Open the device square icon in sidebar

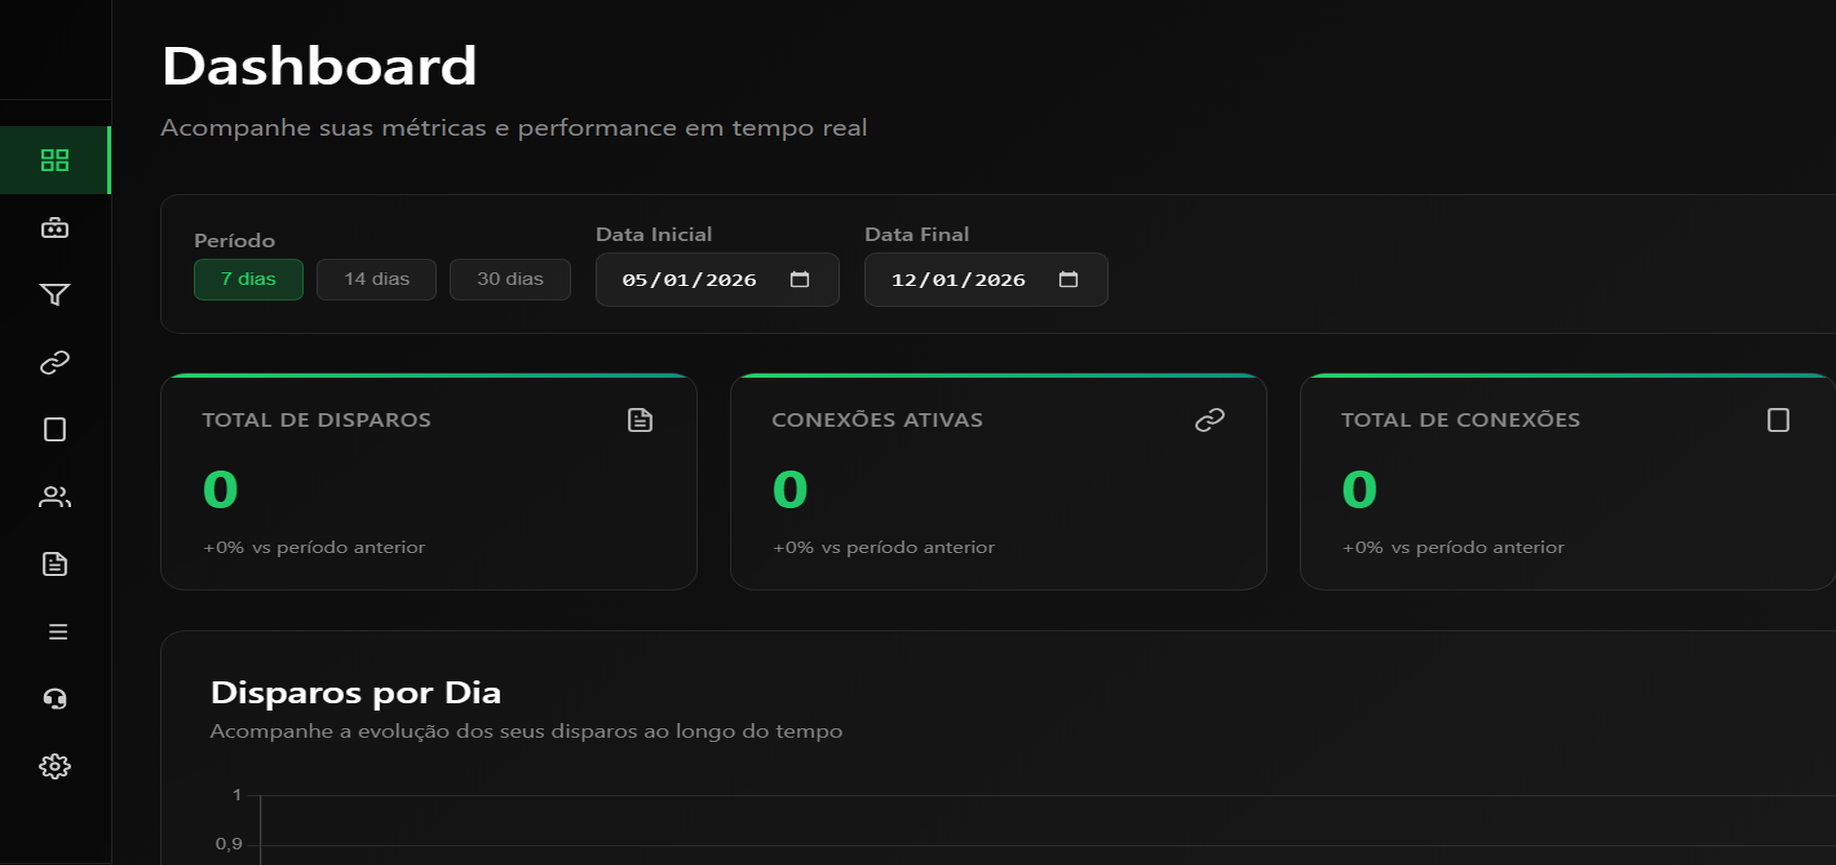[x=55, y=430]
